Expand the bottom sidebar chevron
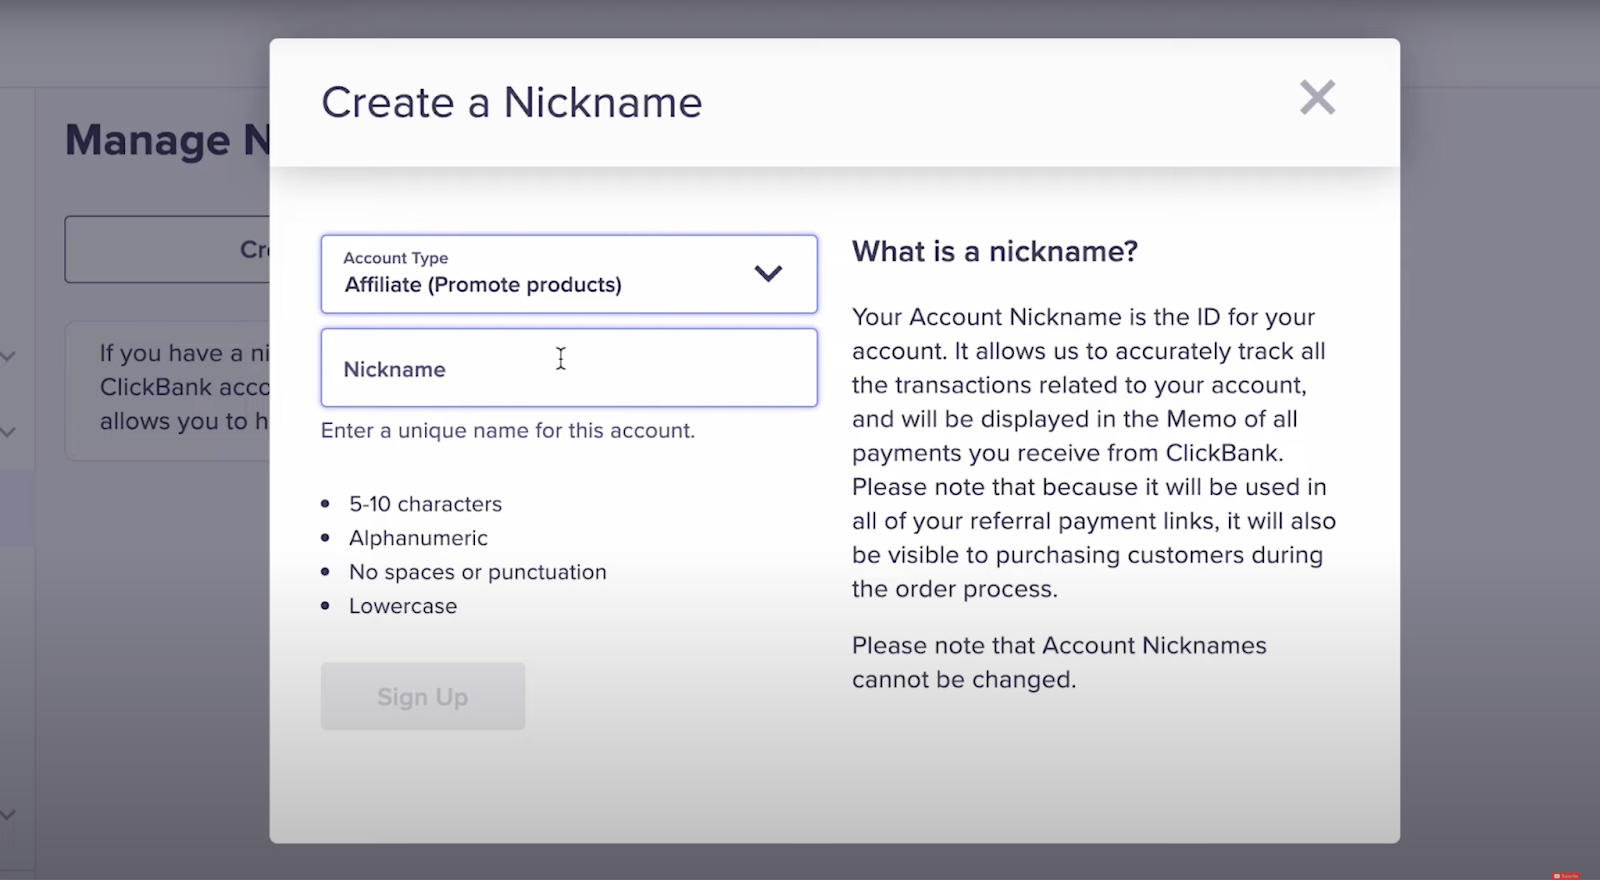This screenshot has width=1600, height=880. (8, 815)
